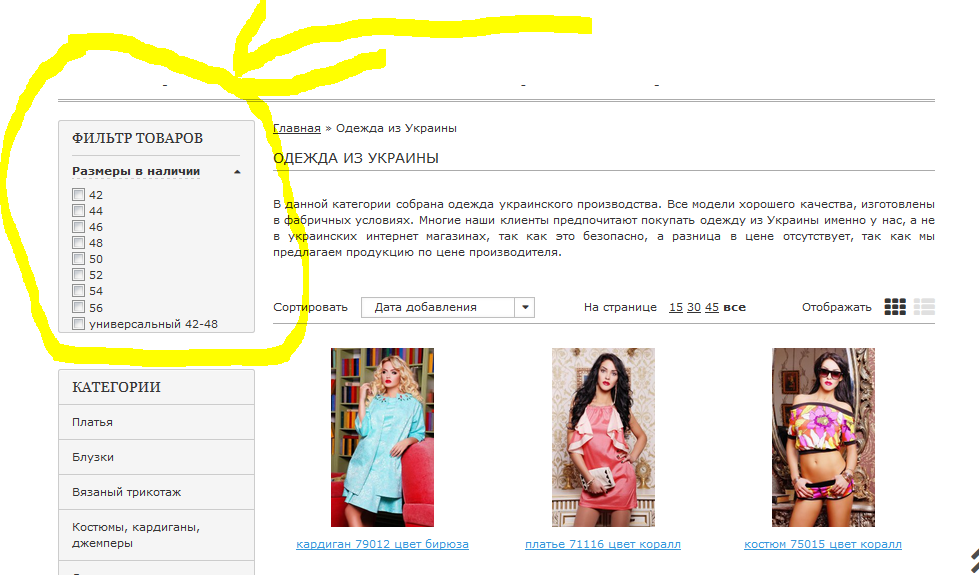Show 30 items per page
Screen dimensions: 979x575
[693, 307]
